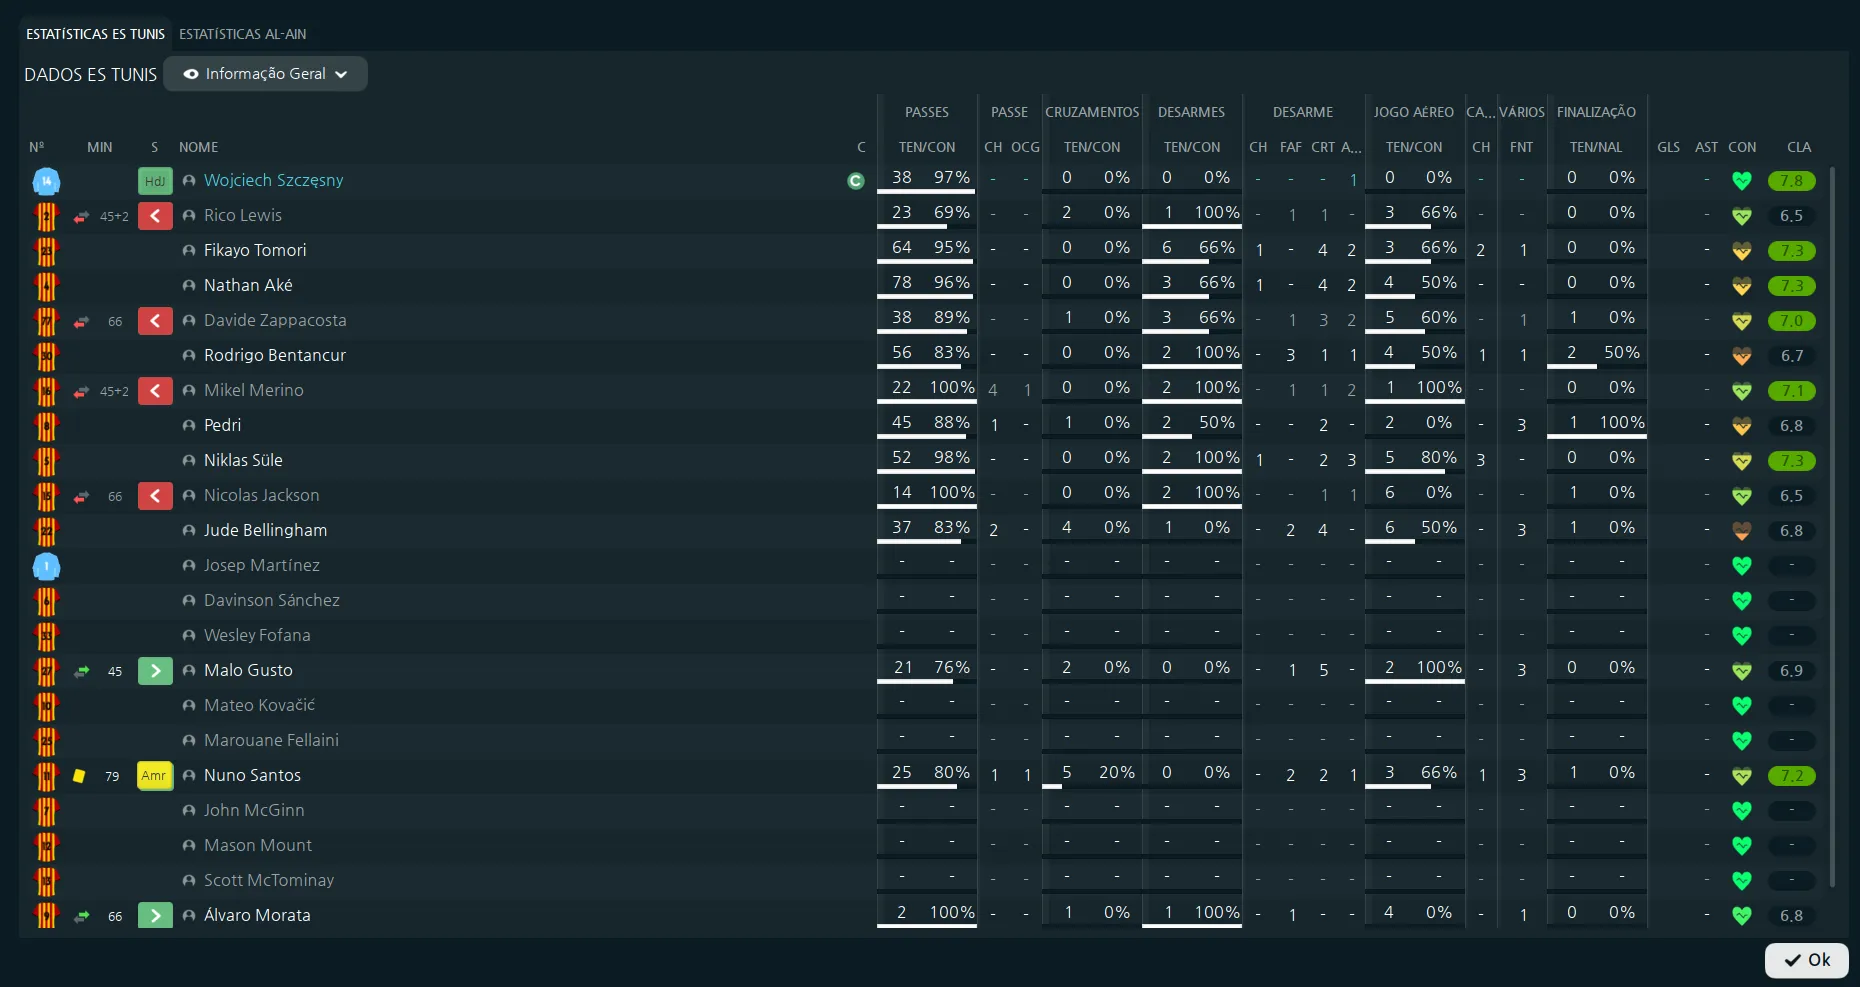Image resolution: width=1860 pixels, height=987 pixels.
Task: Sort by the Nº column header
Action: point(37,147)
